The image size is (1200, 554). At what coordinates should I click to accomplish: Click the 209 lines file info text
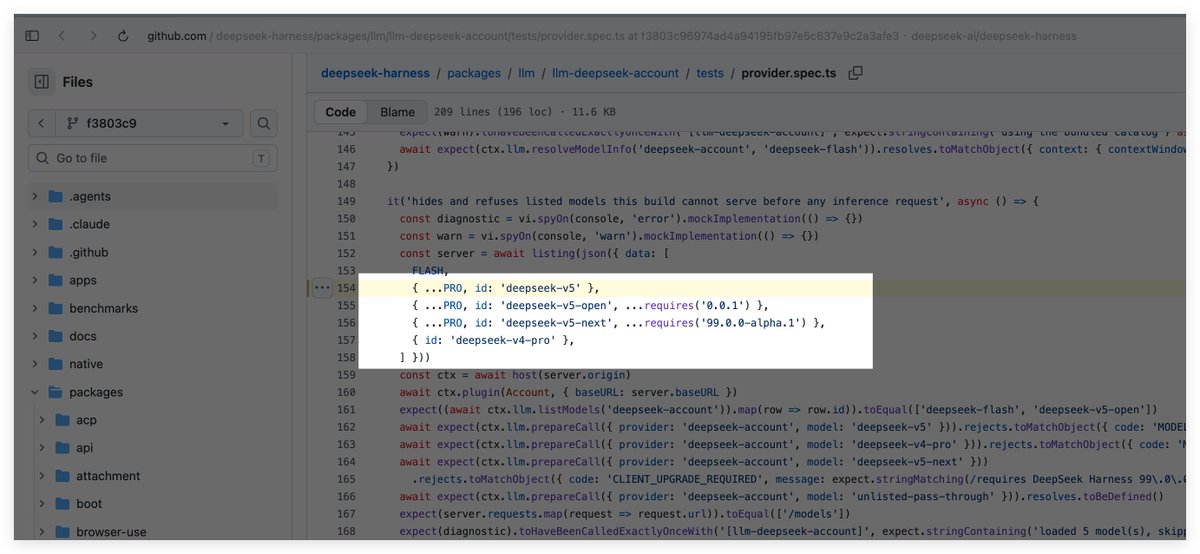click(525, 113)
